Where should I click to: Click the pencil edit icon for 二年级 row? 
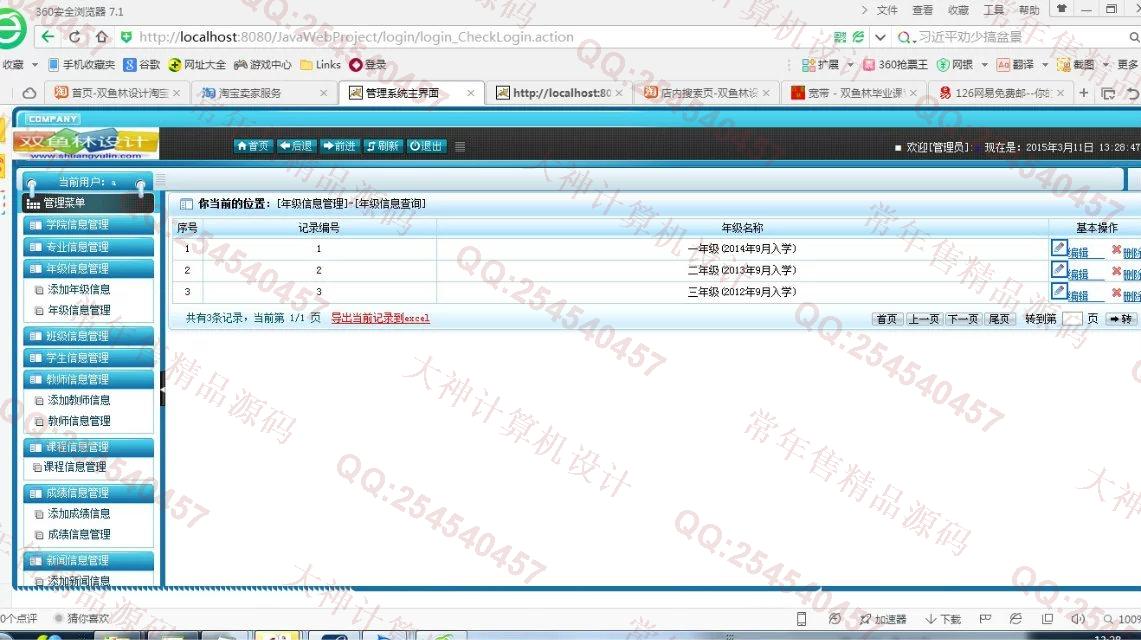1060,271
